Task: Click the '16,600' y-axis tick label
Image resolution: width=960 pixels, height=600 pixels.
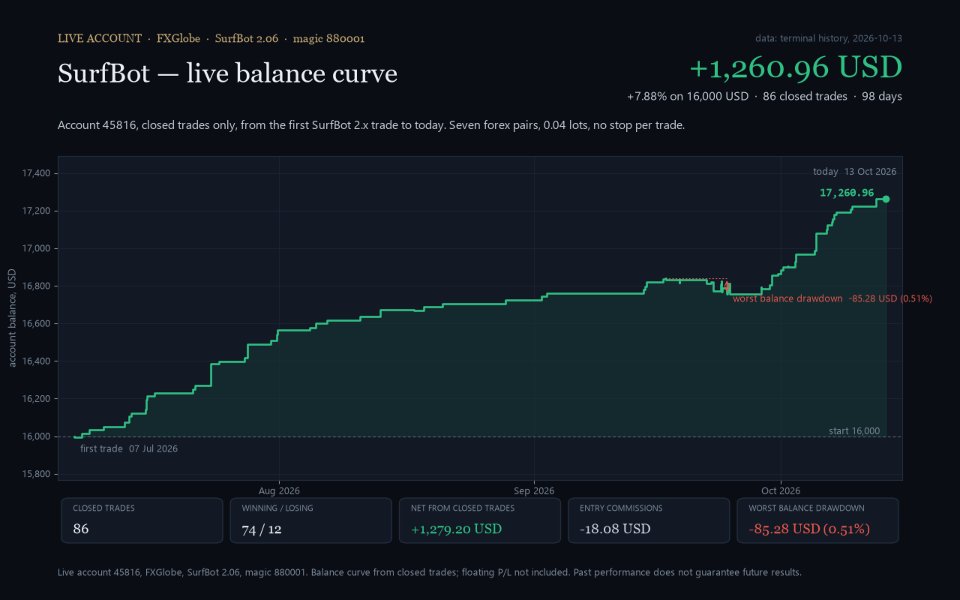Action: [x=36, y=324]
